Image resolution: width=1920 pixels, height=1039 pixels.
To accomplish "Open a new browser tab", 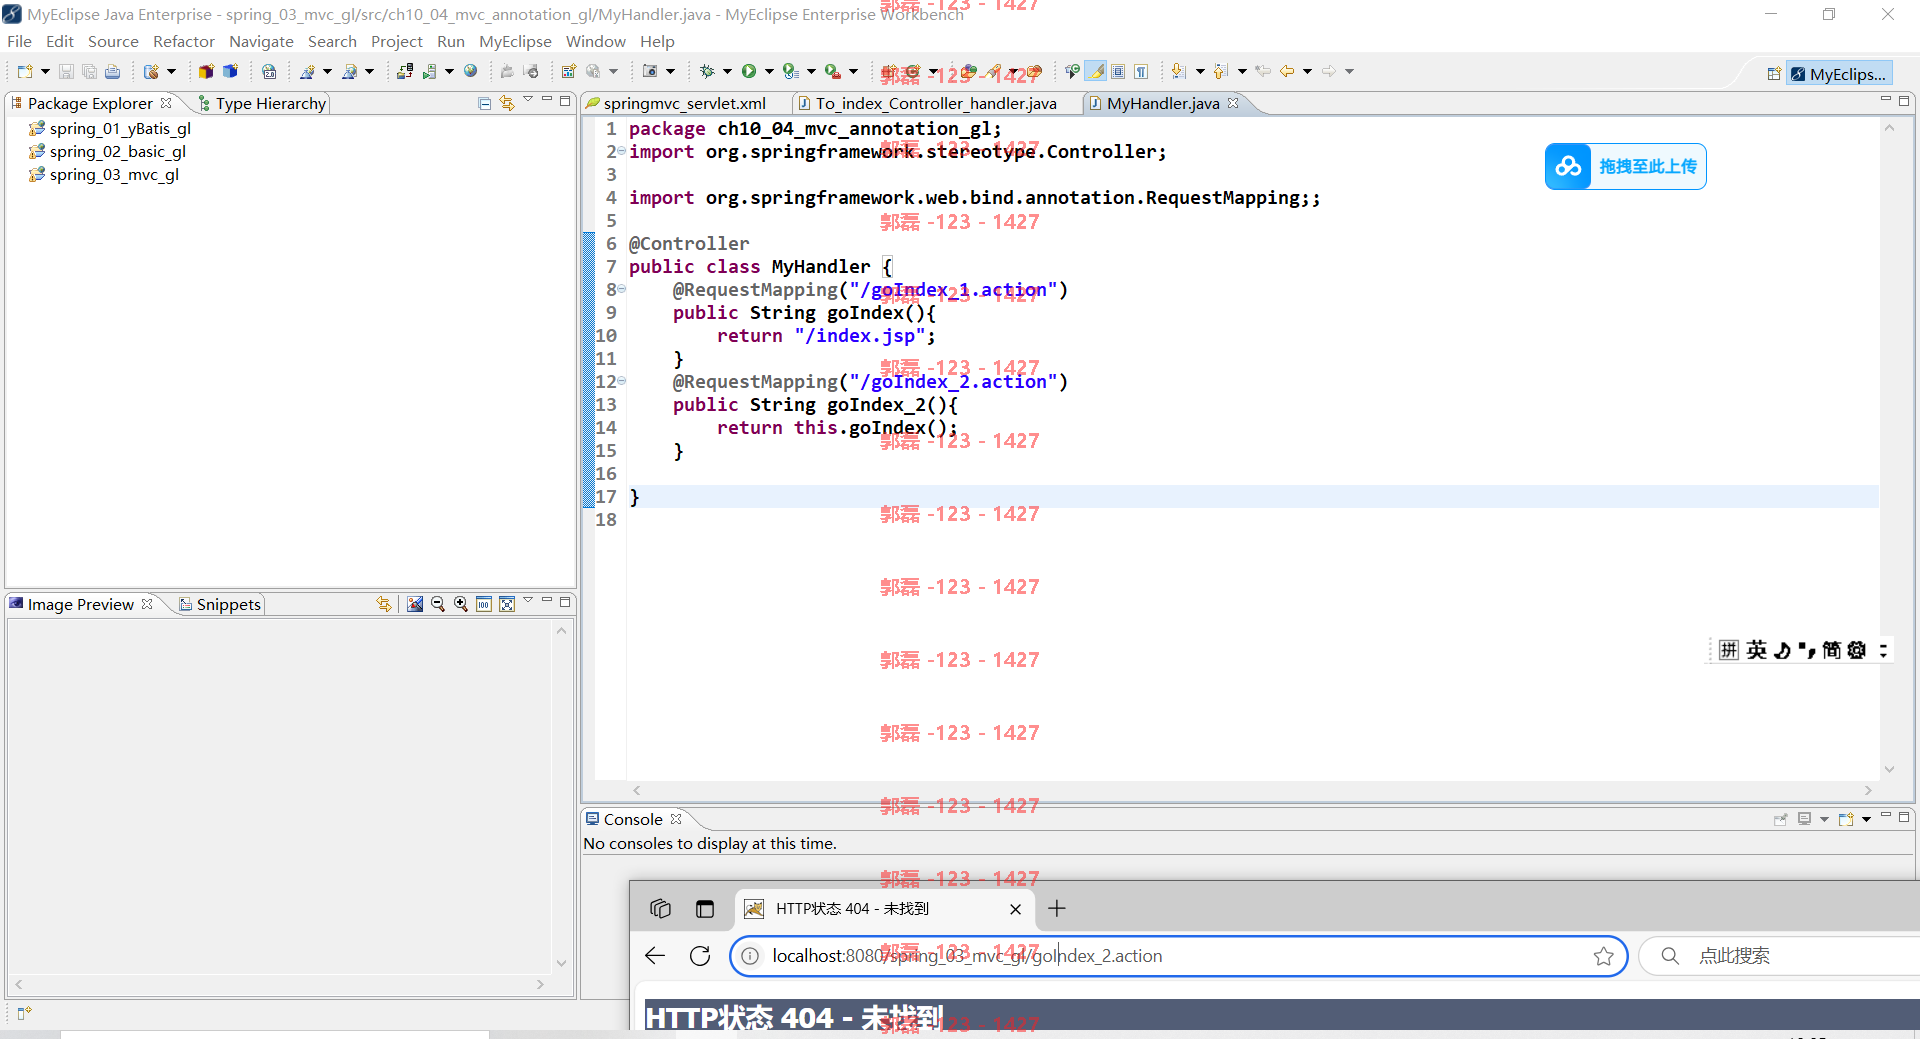I will click(x=1057, y=908).
